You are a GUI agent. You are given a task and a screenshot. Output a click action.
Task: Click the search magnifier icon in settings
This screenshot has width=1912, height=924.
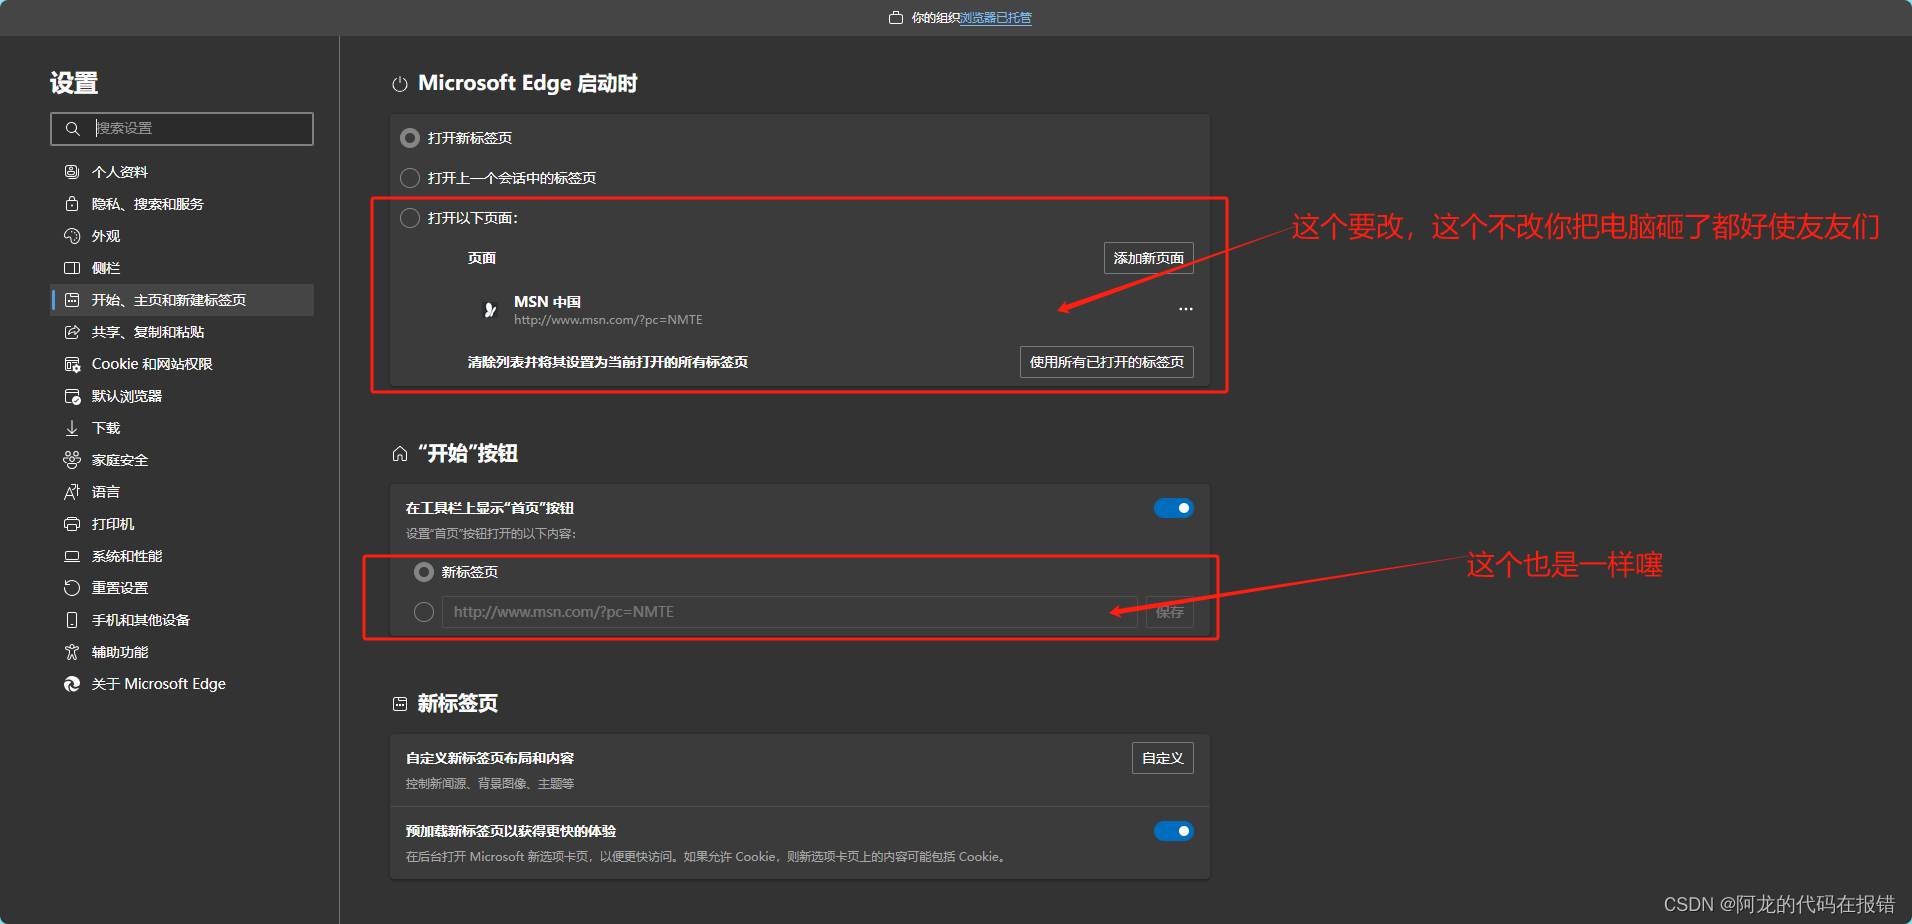[73, 129]
